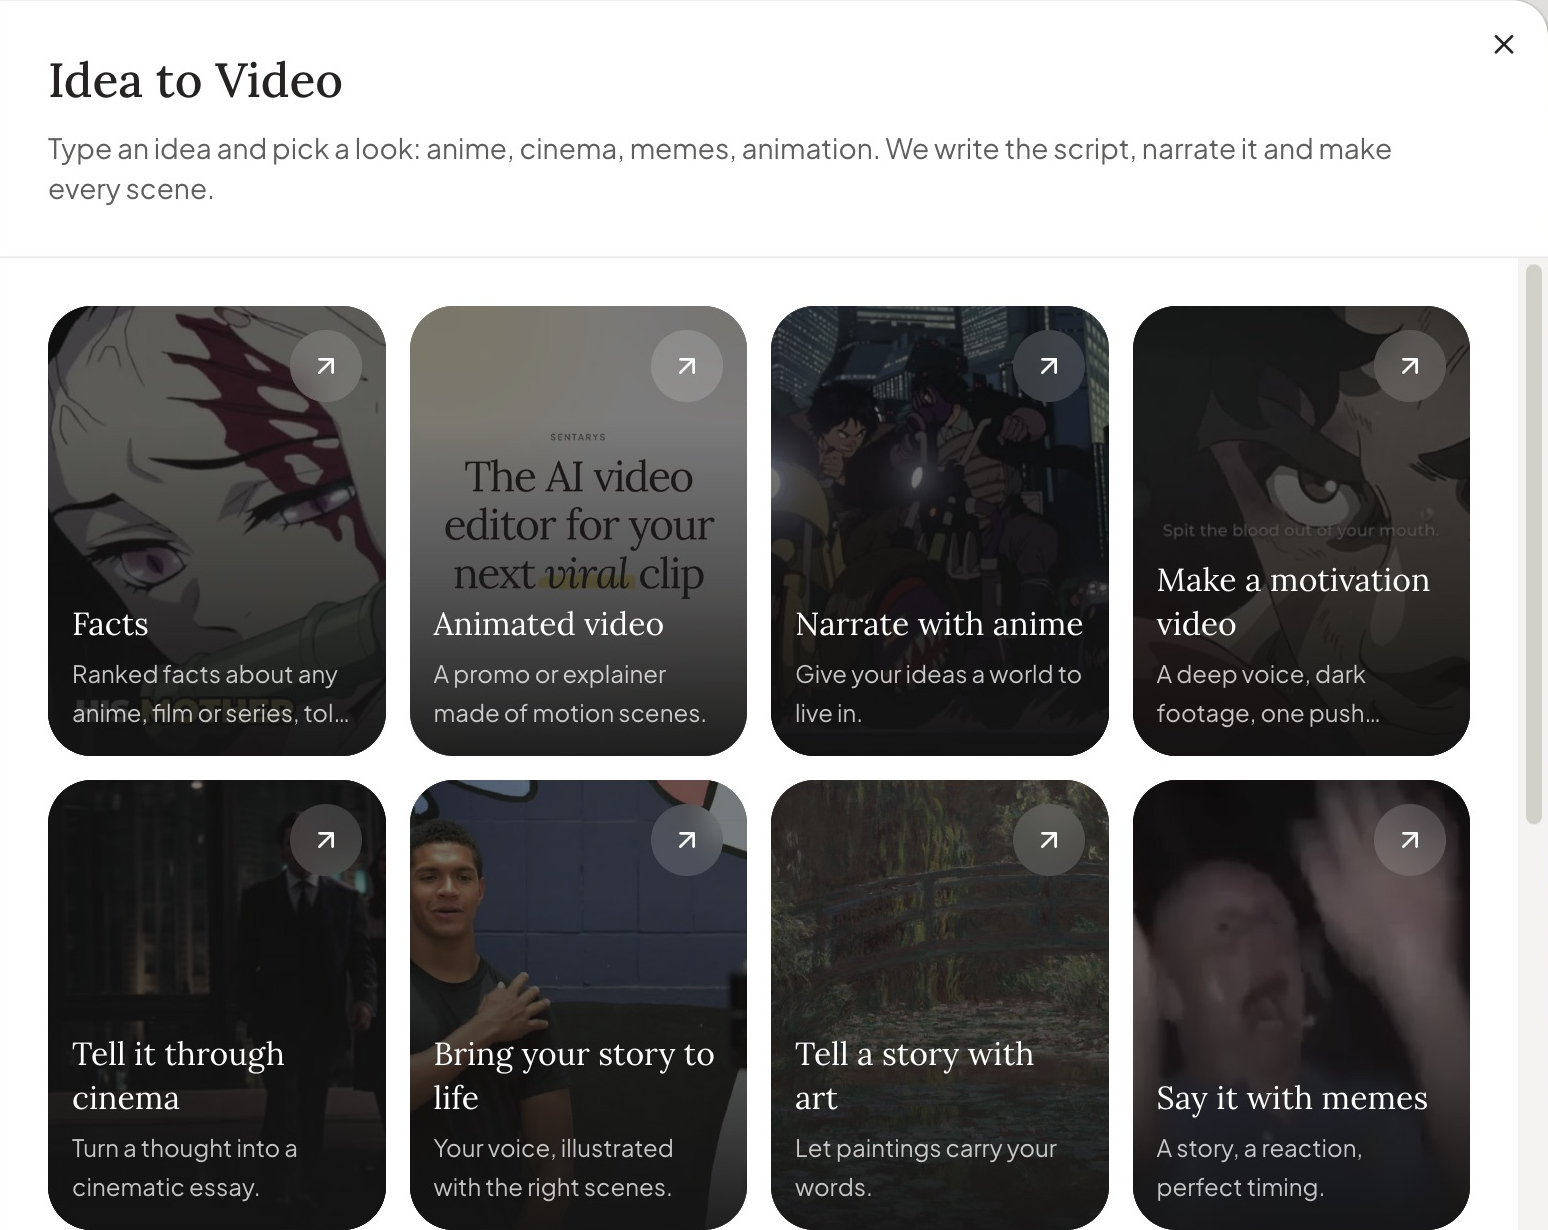Open the Facts card arrow icon

[x=326, y=366]
